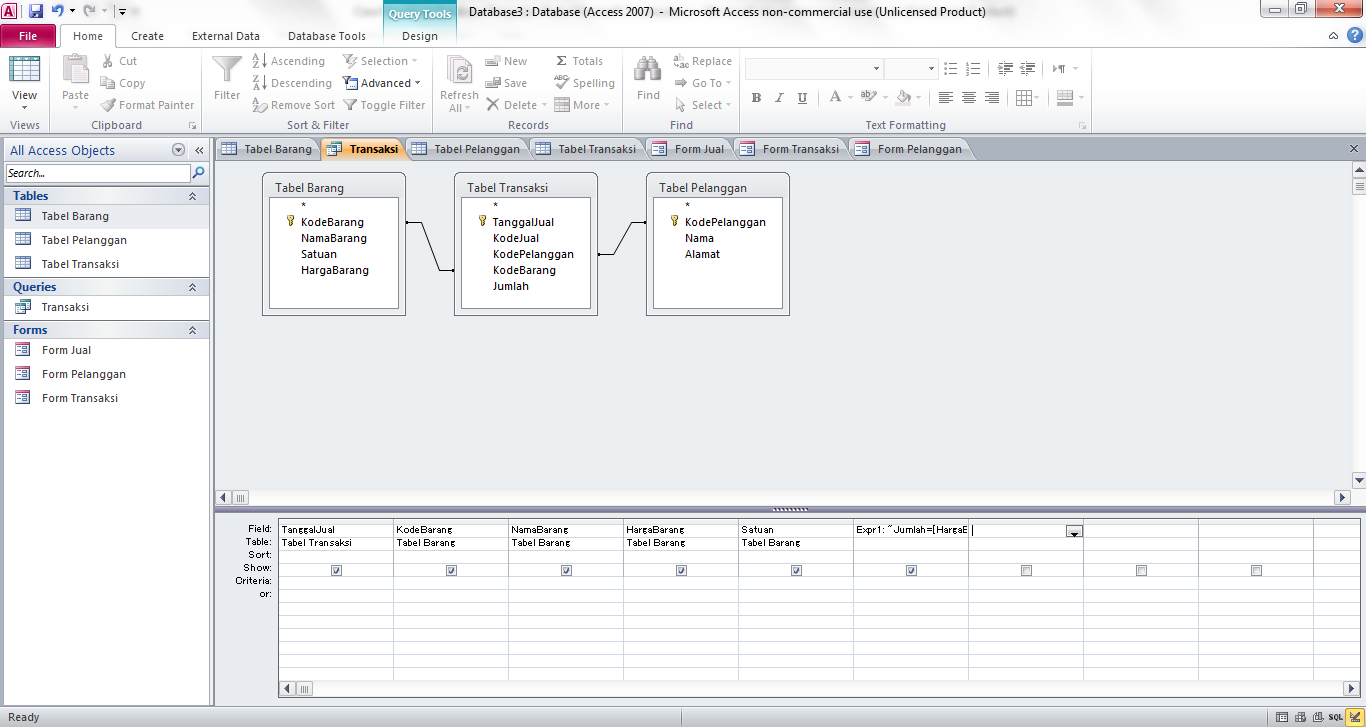This screenshot has height=727, width=1366.
Task: Switch to the Create ribbon tab
Action: [147, 36]
